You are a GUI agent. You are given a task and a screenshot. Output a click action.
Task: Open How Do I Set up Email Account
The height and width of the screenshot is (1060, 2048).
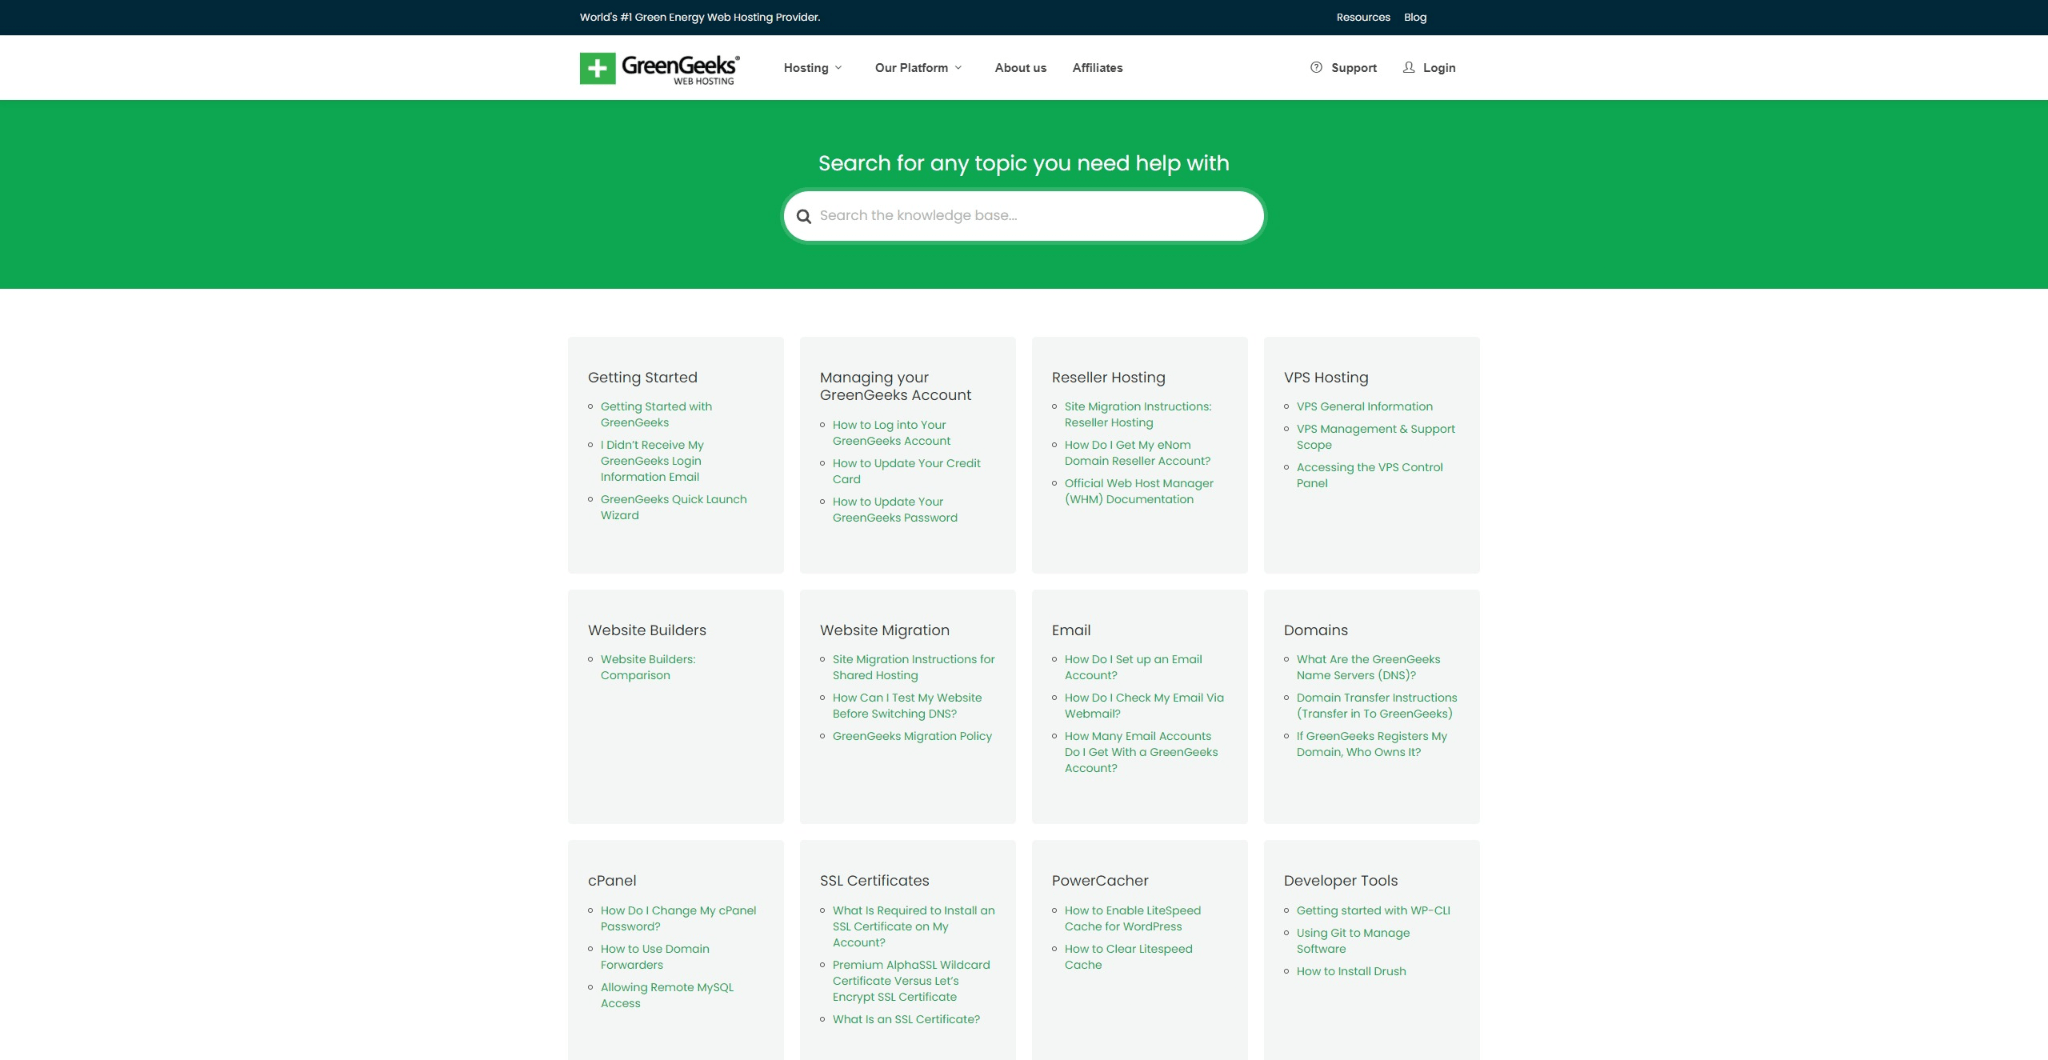pos(1133,667)
